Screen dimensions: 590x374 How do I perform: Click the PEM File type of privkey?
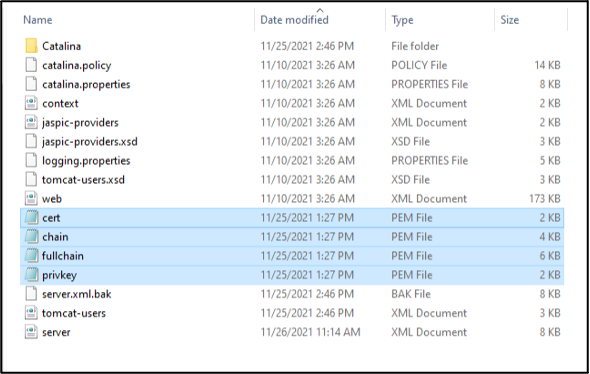(x=412, y=275)
